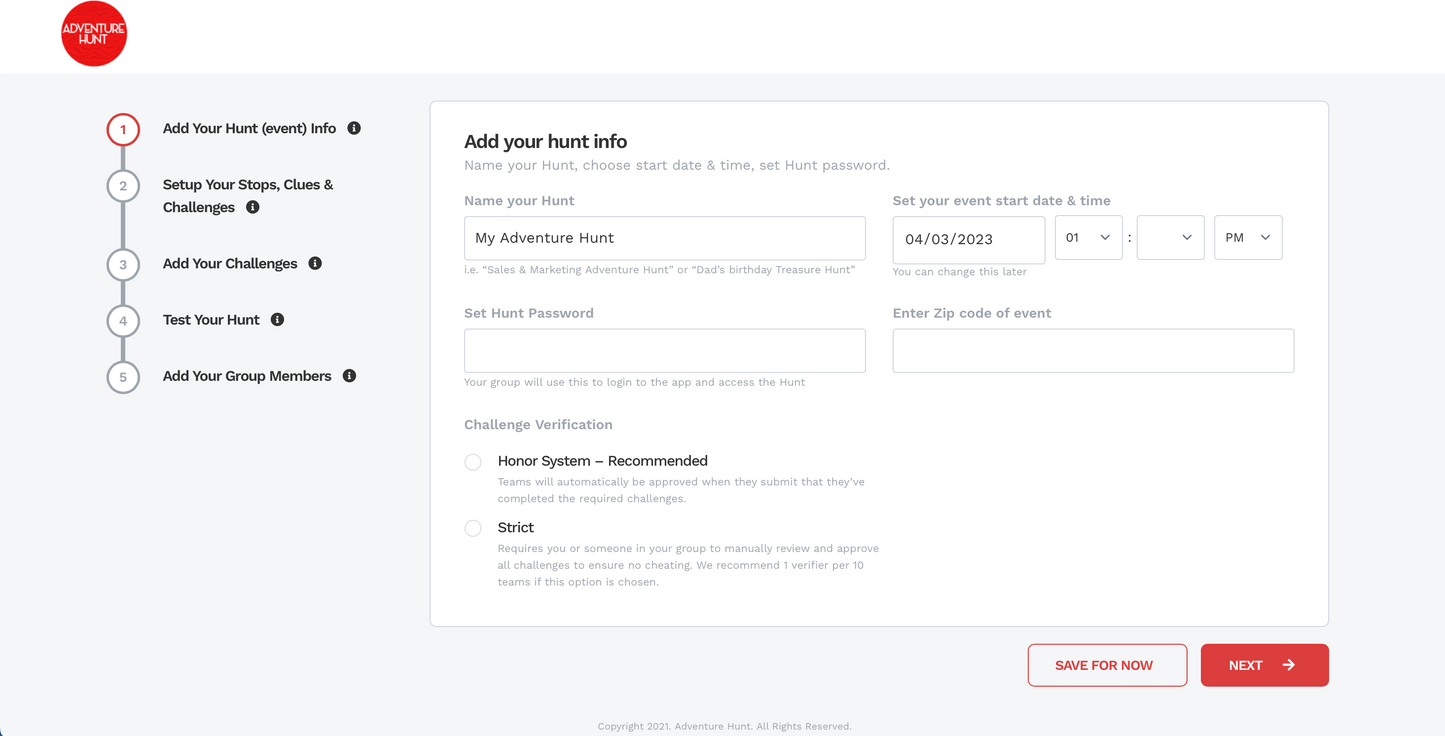Click step 5, Add Your Group Members
Viewport: 1445px width, 736px height.
point(123,377)
